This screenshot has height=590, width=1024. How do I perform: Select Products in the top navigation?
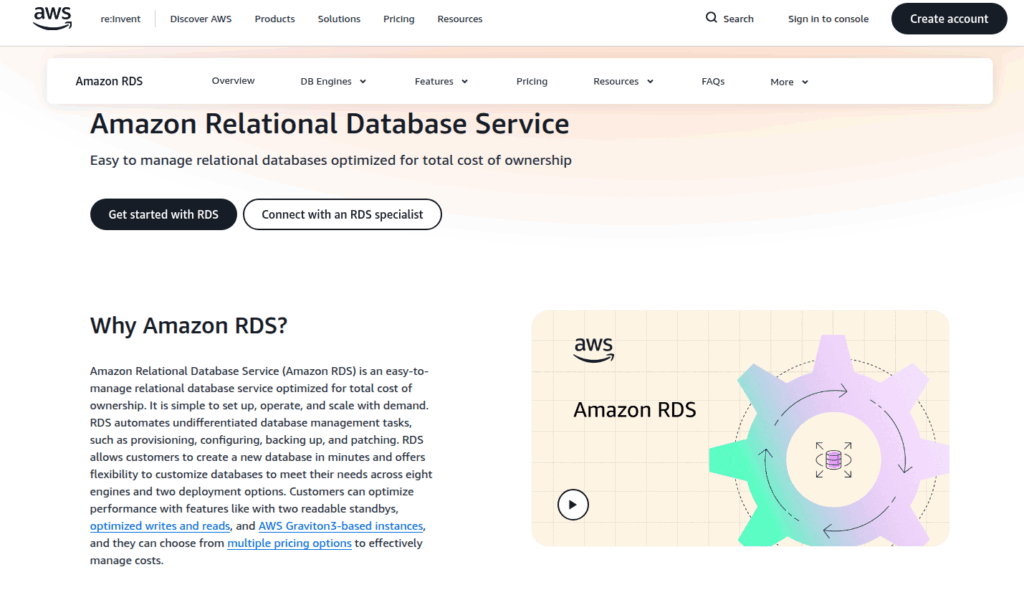tap(274, 18)
